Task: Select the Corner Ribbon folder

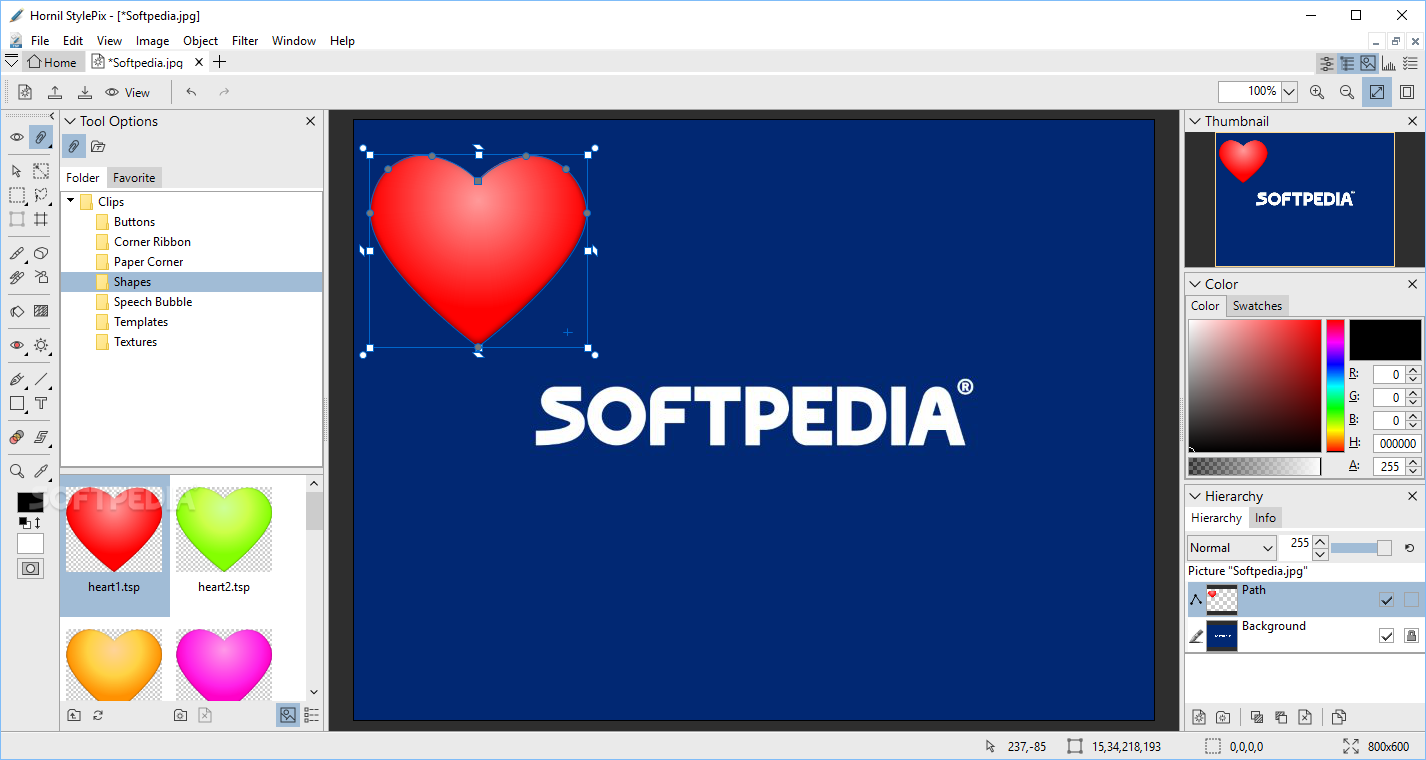Action: pyautogui.click(x=152, y=242)
